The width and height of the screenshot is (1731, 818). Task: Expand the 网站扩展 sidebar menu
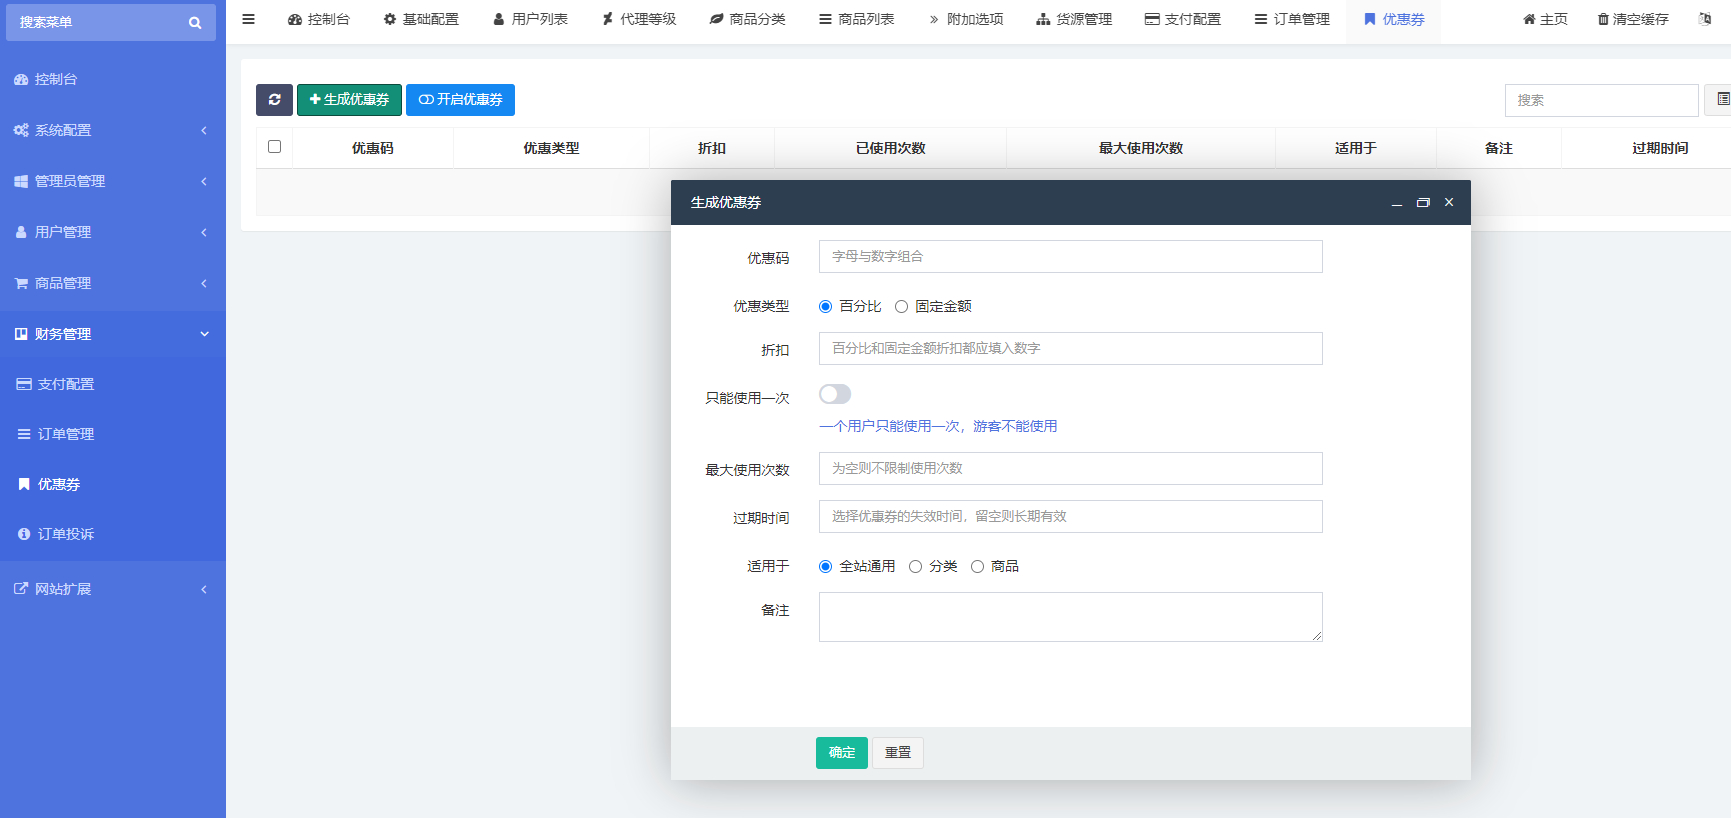click(x=112, y=589)
